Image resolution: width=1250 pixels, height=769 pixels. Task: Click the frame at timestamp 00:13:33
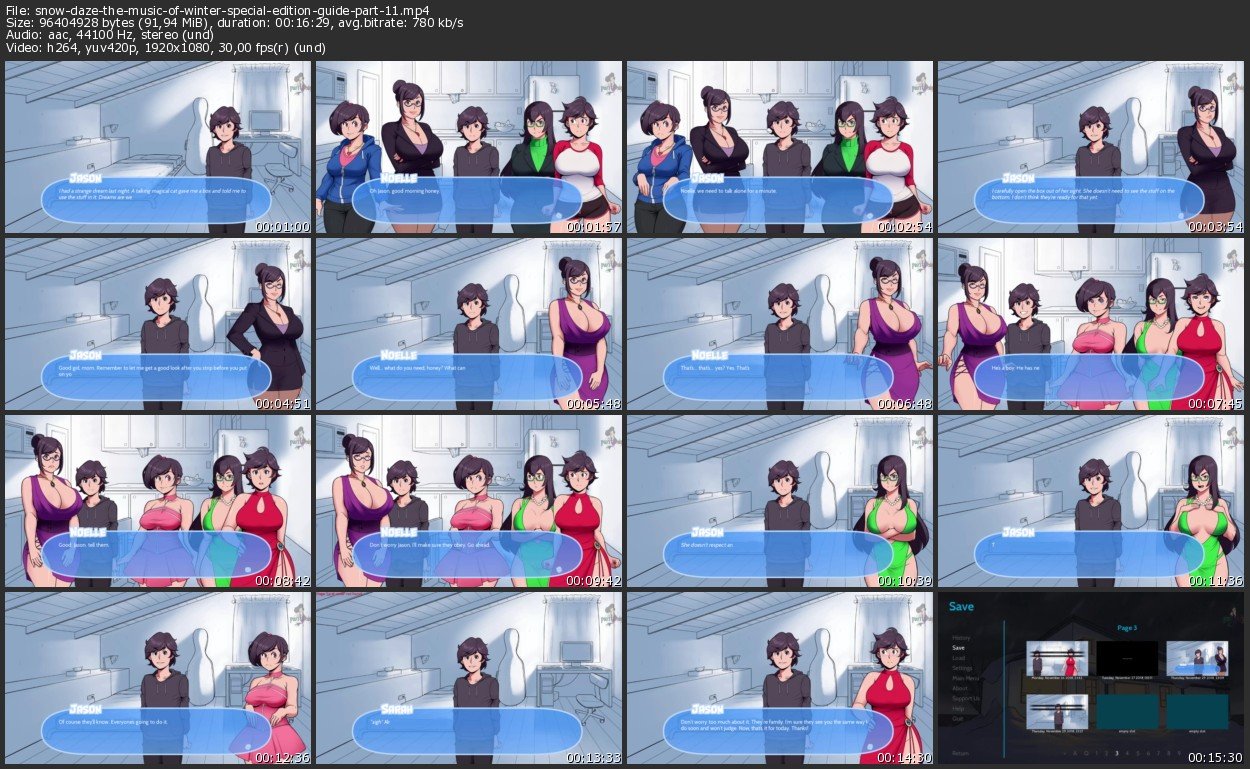[x=469, y=678]
